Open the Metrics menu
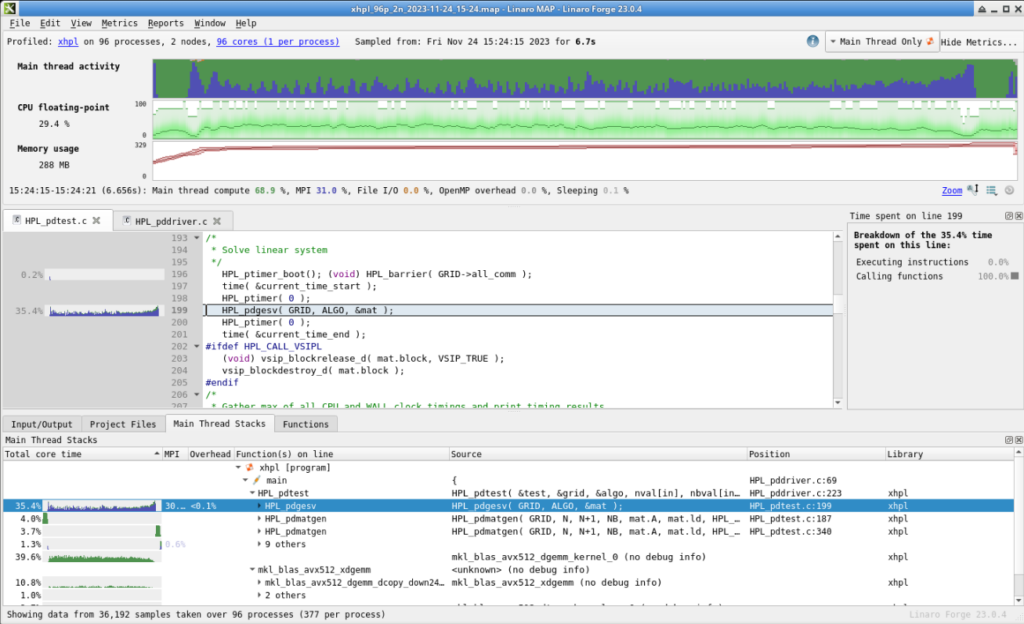 (x=120, y=23)
